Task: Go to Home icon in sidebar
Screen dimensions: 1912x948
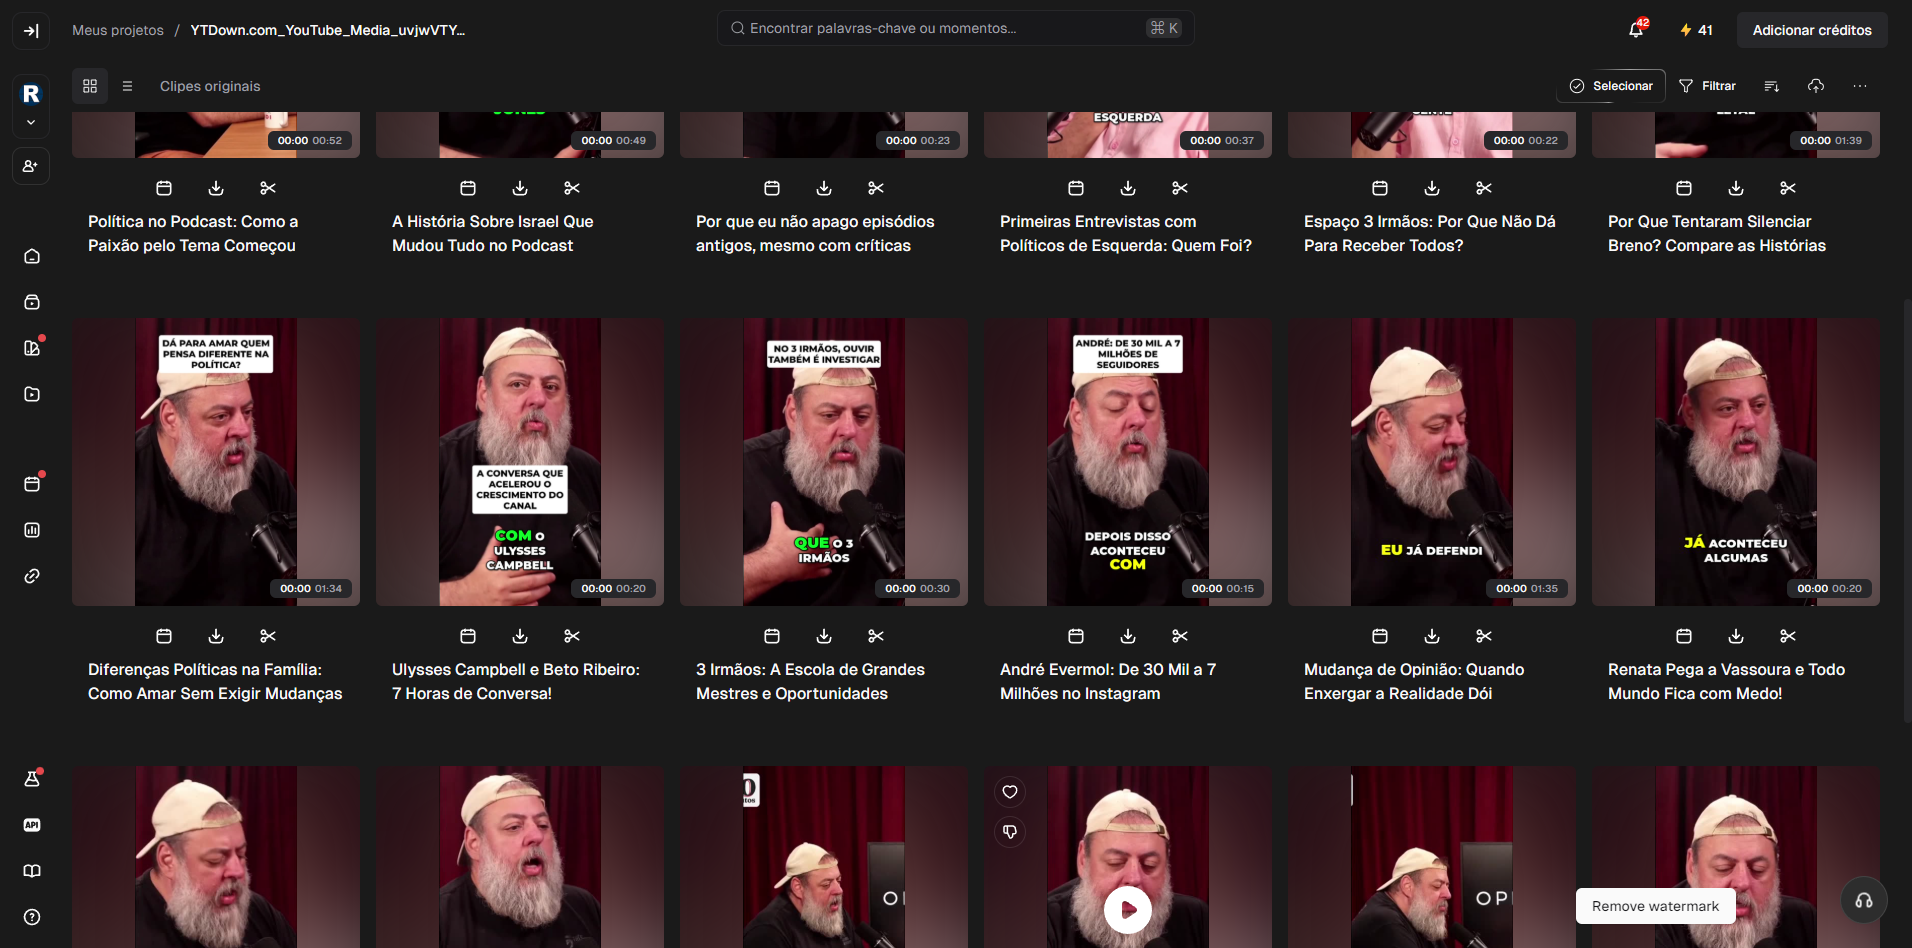Action: click(32, 256)
